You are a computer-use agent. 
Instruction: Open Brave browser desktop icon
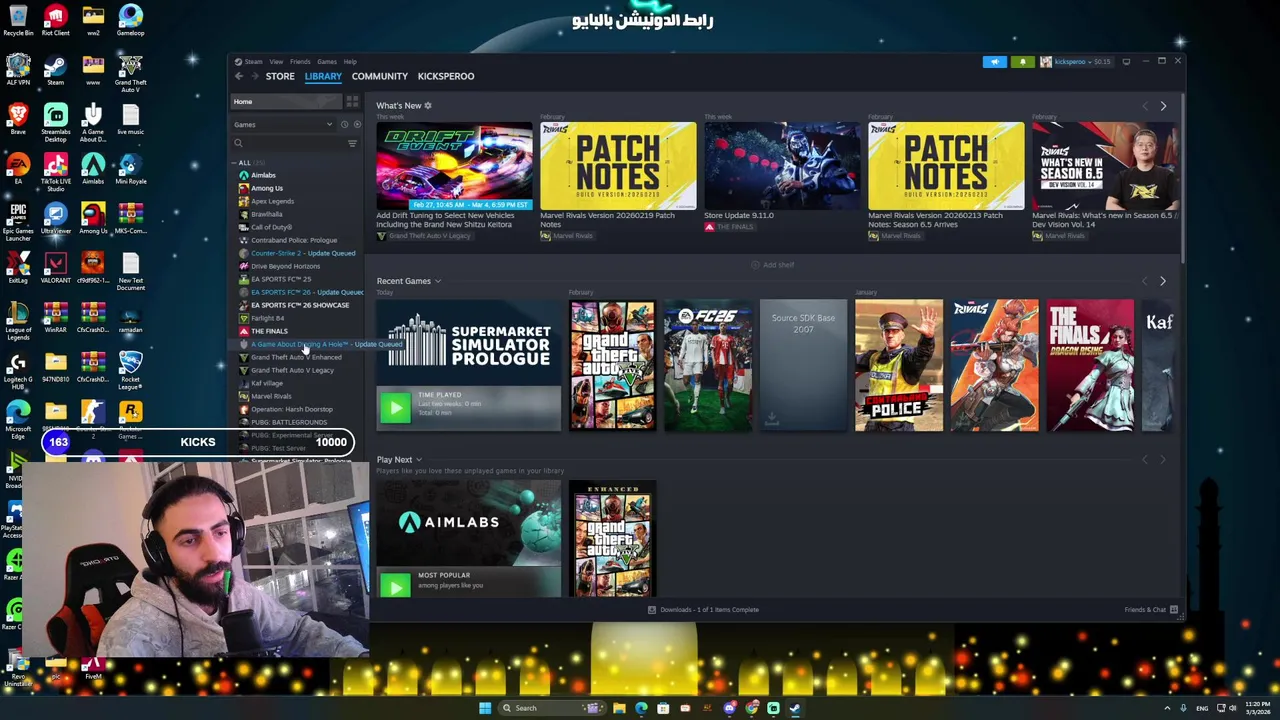pyautogui.click(x=18, y=119)
